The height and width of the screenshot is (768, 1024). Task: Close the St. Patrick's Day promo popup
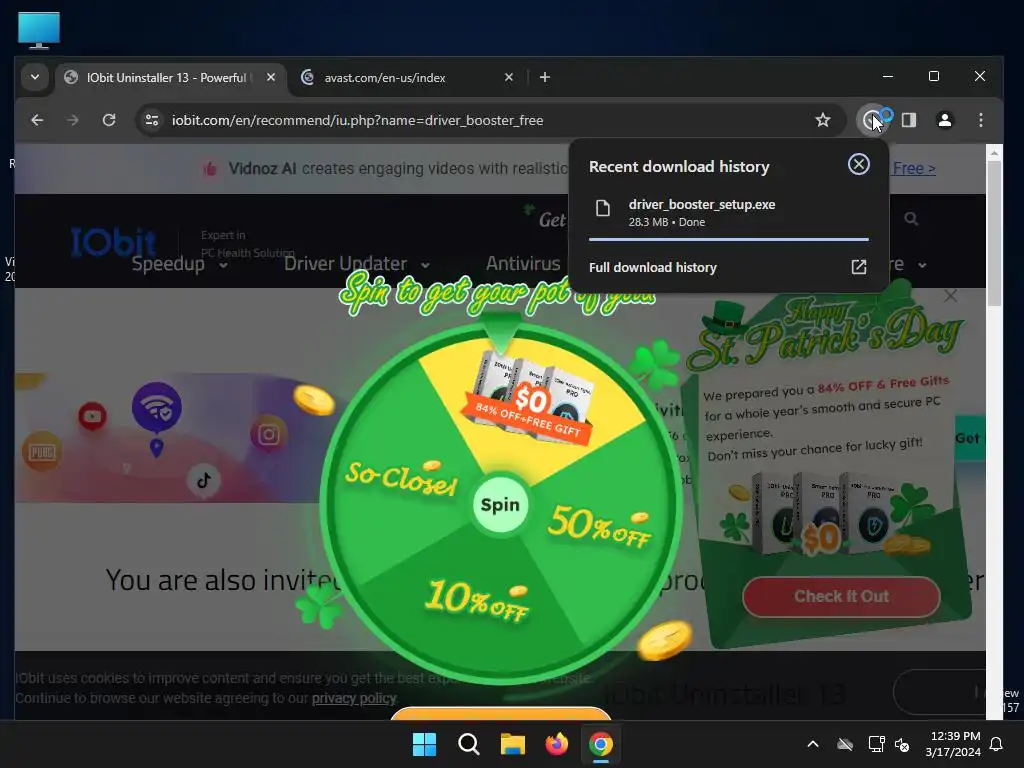pyautogui.click(x=950, y=296)
